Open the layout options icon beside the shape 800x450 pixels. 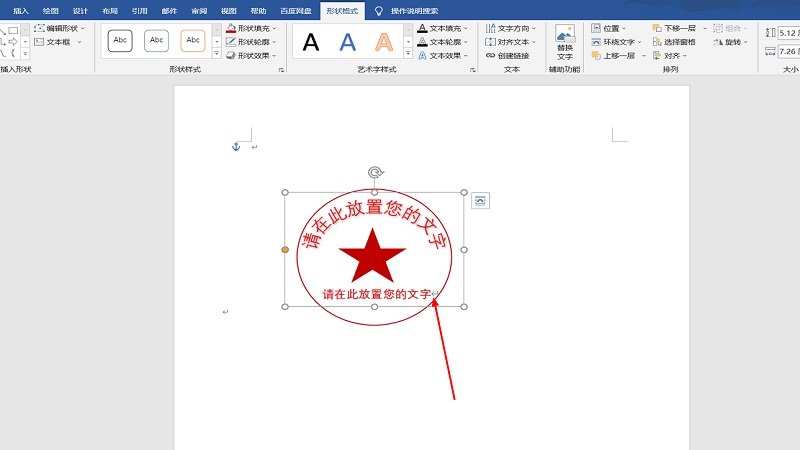coord(480,201)
